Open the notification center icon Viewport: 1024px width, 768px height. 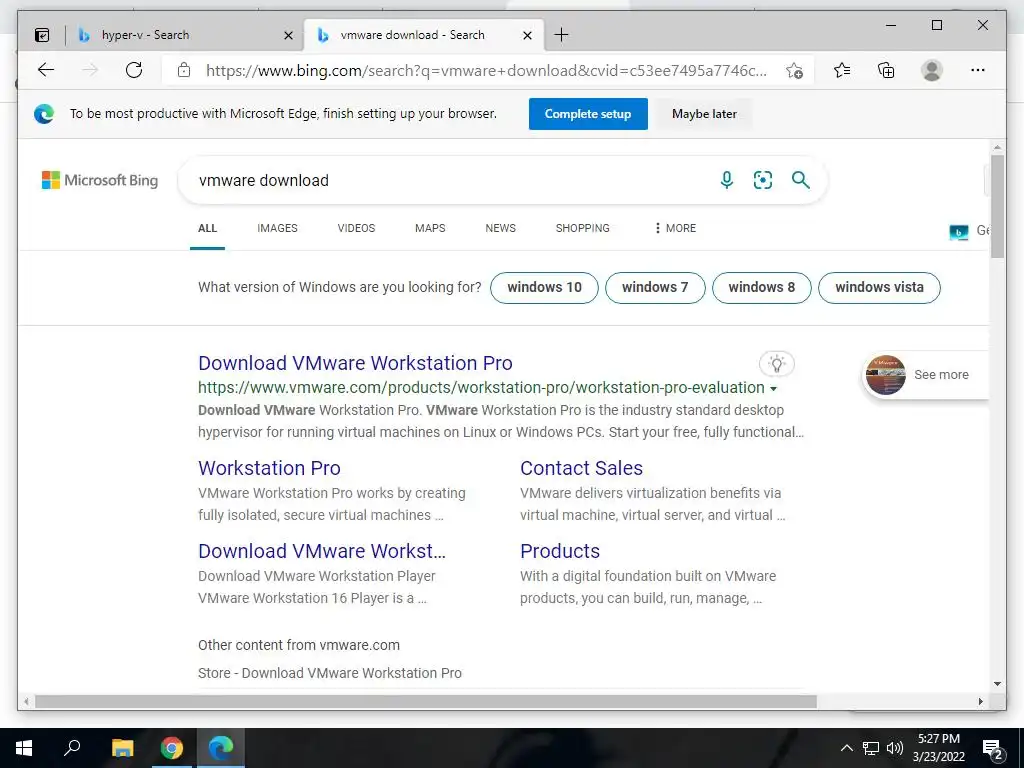coord(993,749)
